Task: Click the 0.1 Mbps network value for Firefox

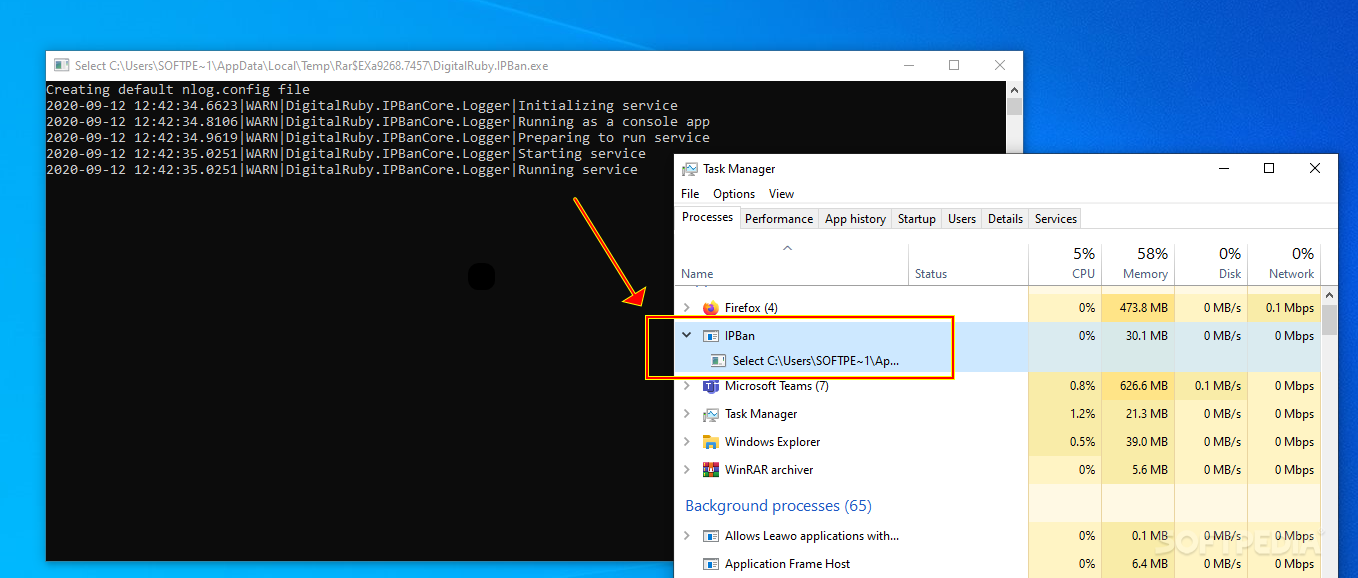Action: click(x=1290, y=308)
